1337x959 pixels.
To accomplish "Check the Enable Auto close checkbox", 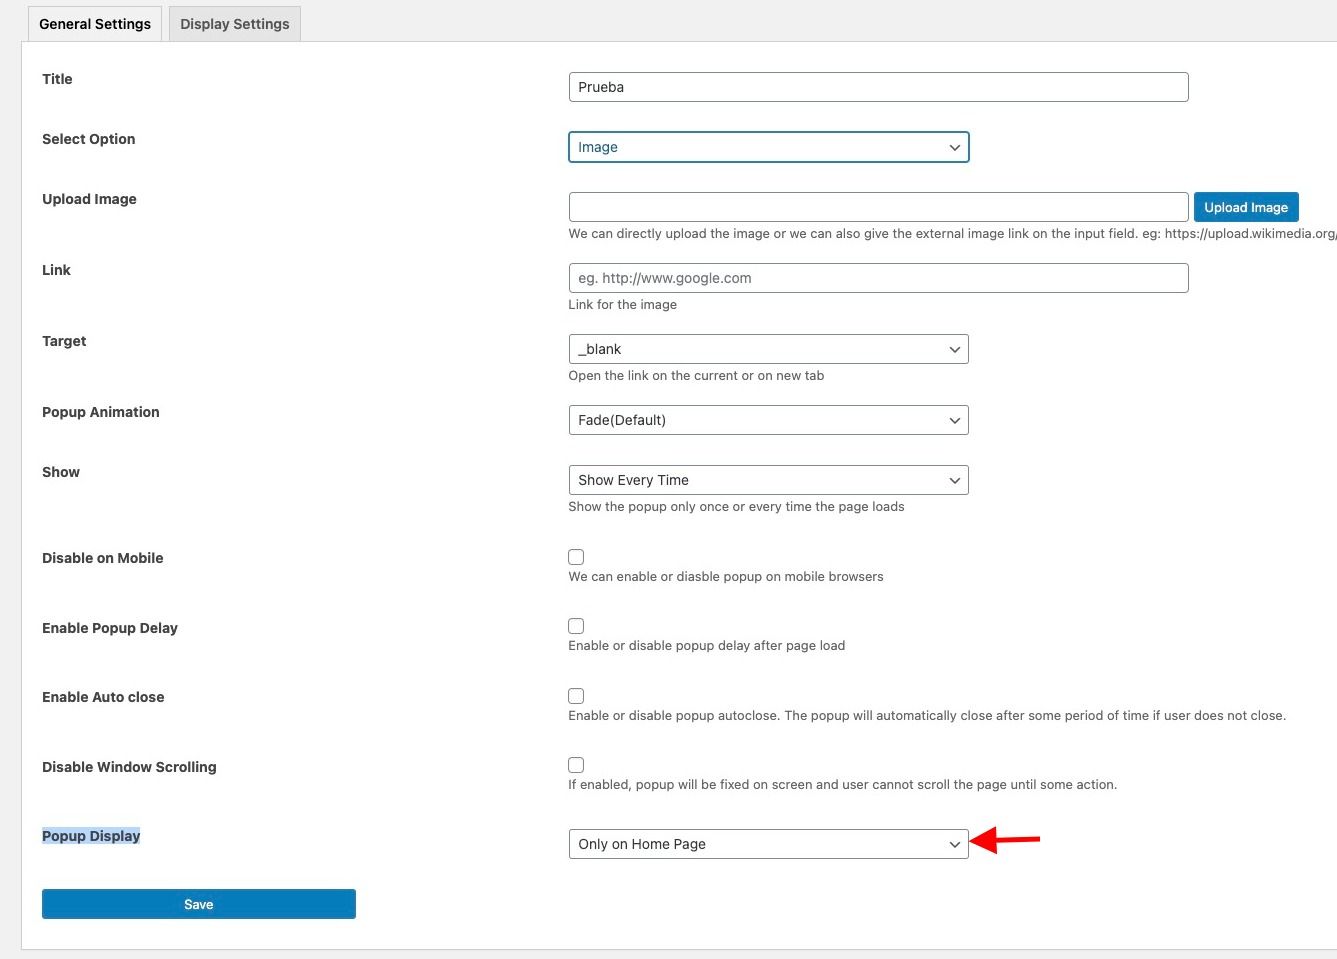I will pos(576,696).
